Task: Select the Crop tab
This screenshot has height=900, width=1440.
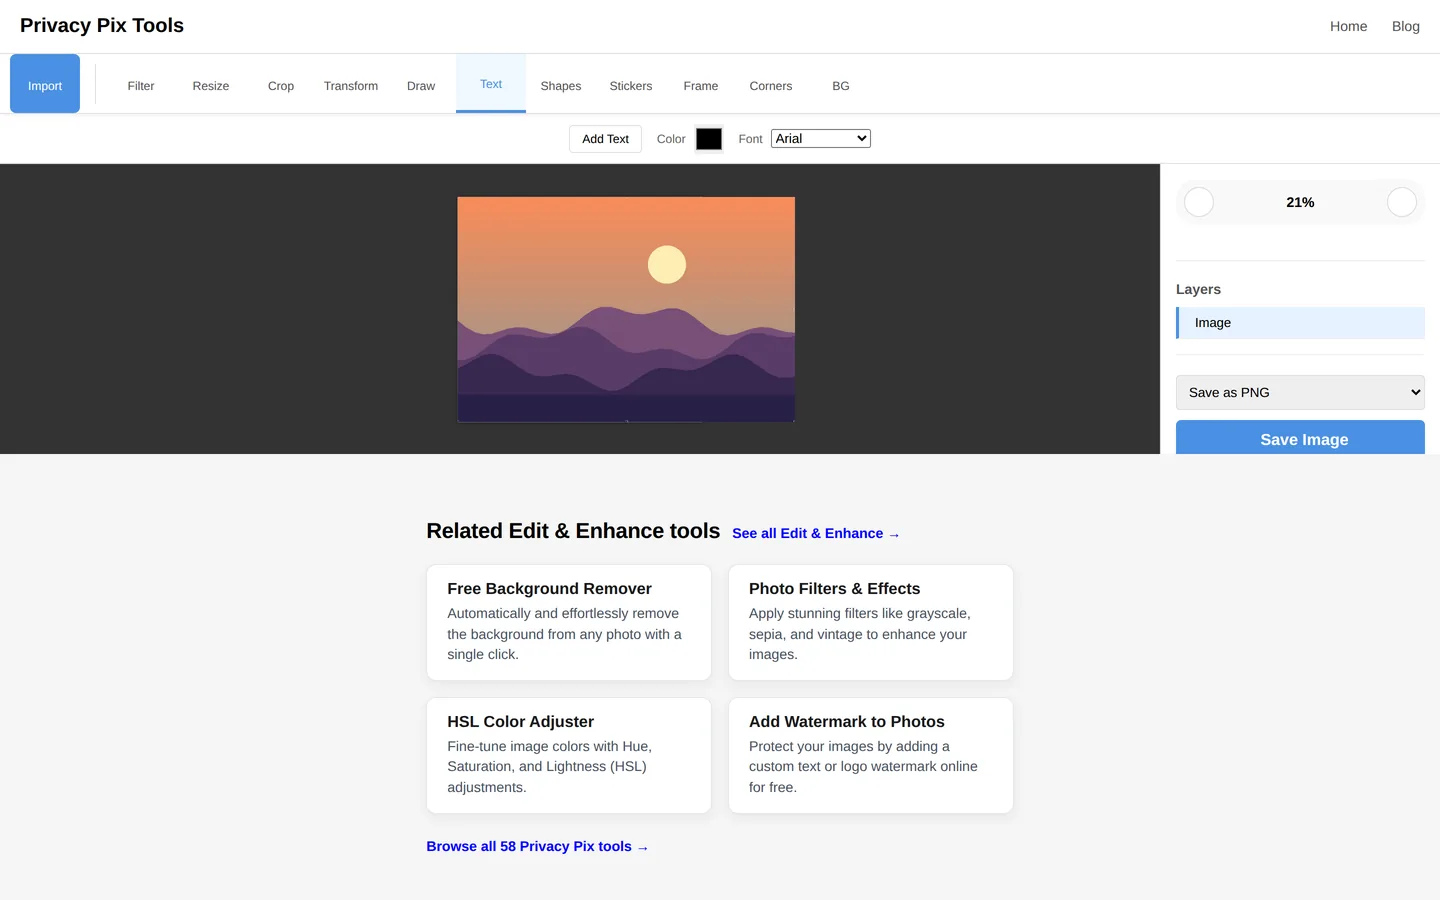Action: [281, 86]
